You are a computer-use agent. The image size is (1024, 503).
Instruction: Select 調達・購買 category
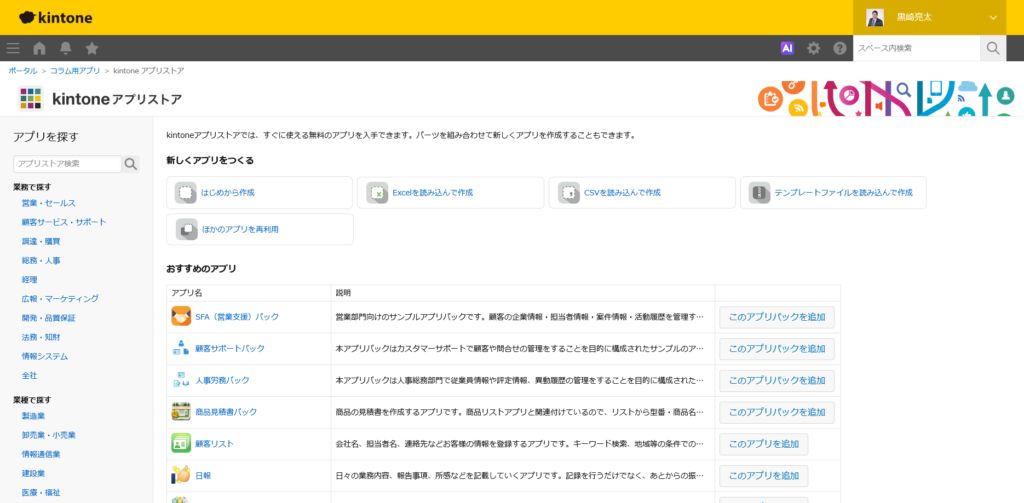click(x=40, y=242)
